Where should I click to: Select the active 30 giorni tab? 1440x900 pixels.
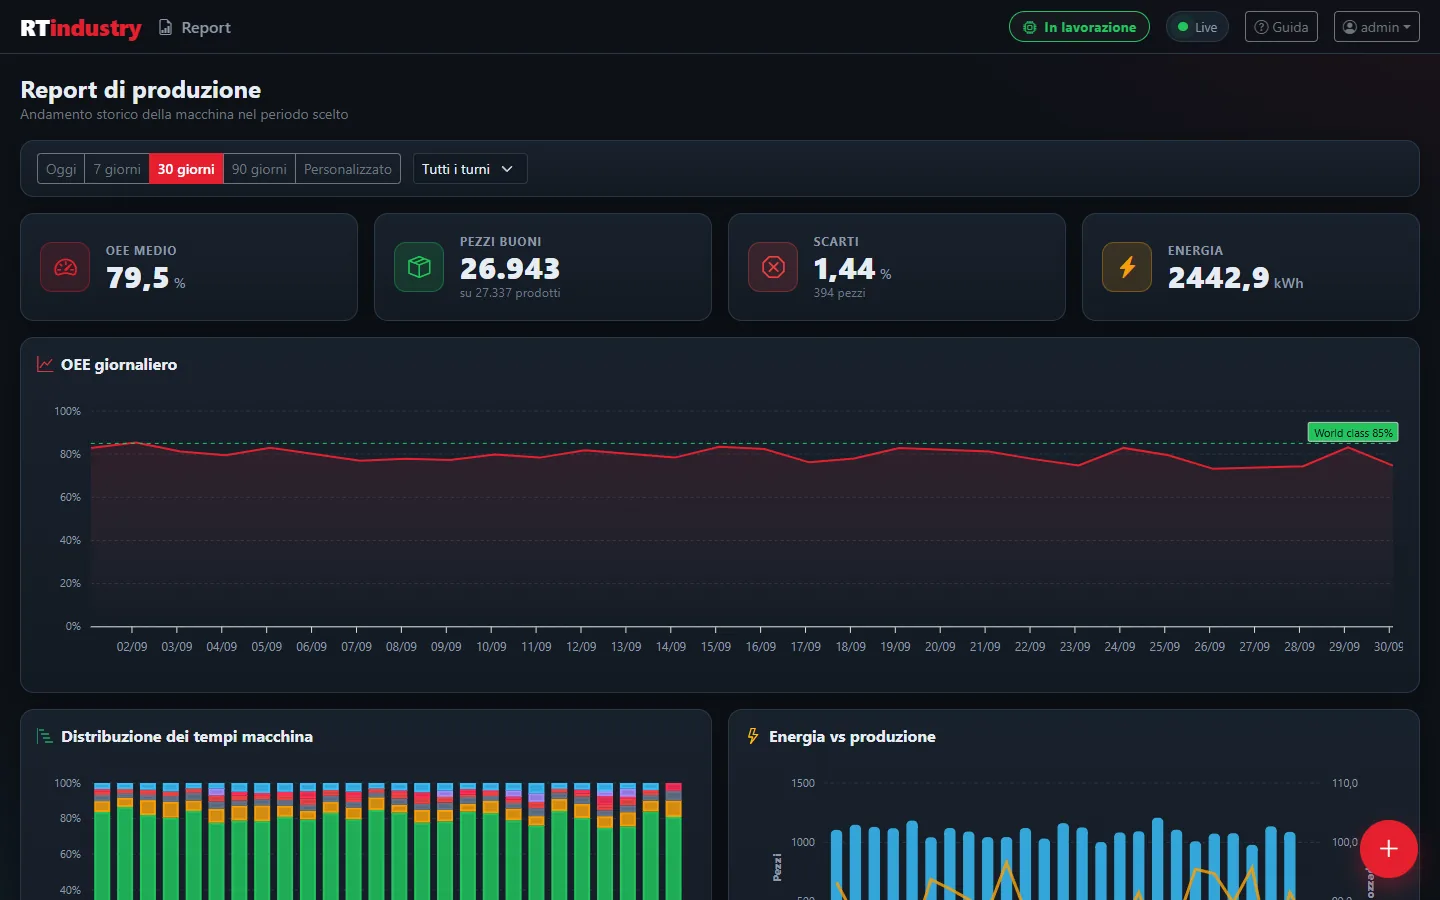pos(186,169)
